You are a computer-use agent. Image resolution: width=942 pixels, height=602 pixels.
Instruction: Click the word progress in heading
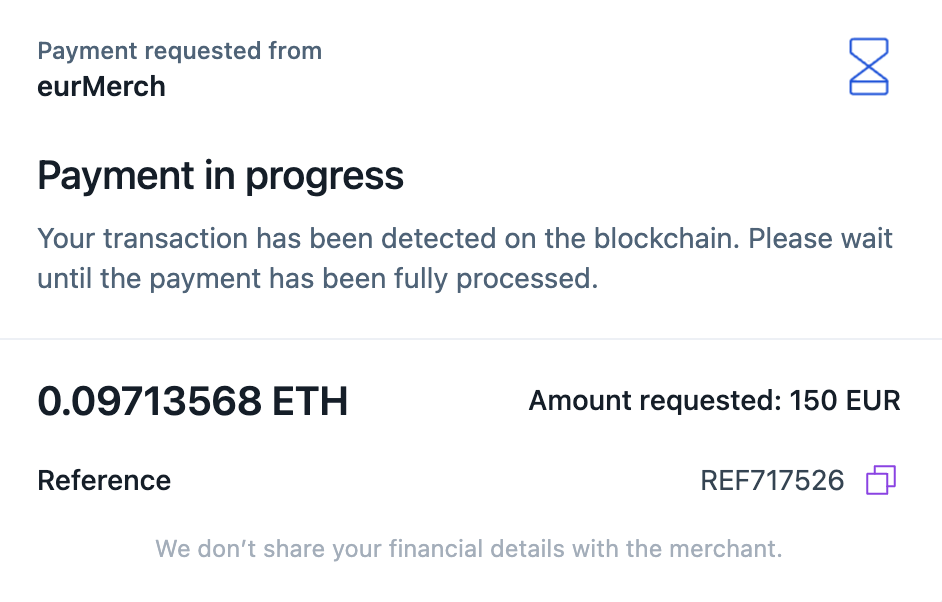tap(324, 178)
